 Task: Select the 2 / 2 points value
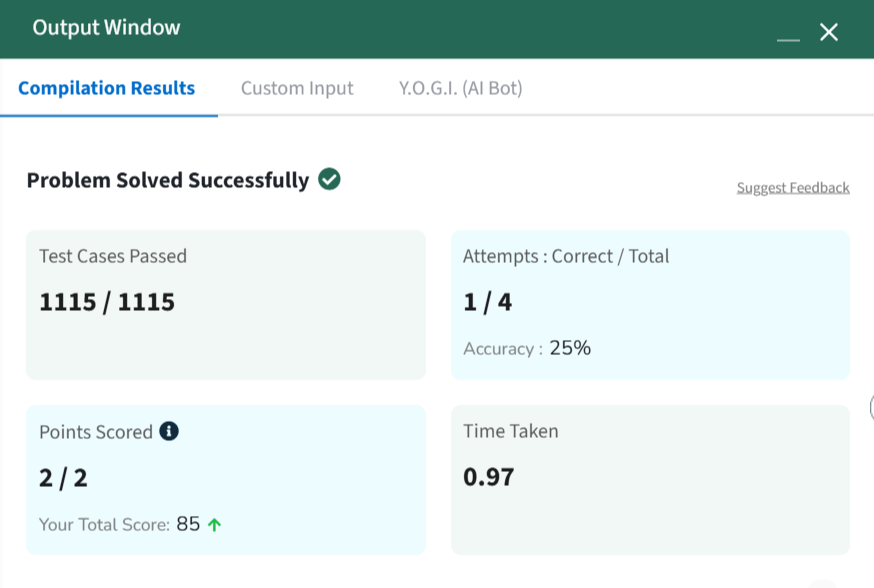point(63,478)
